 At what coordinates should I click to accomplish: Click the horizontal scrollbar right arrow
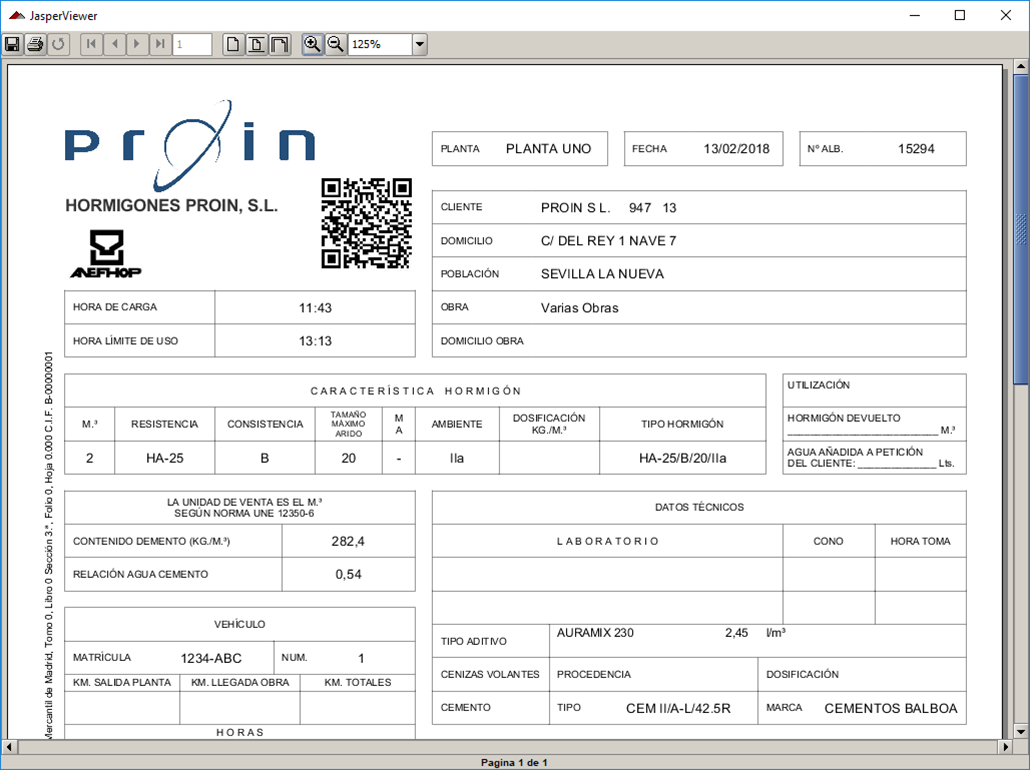coord(1006,746)
